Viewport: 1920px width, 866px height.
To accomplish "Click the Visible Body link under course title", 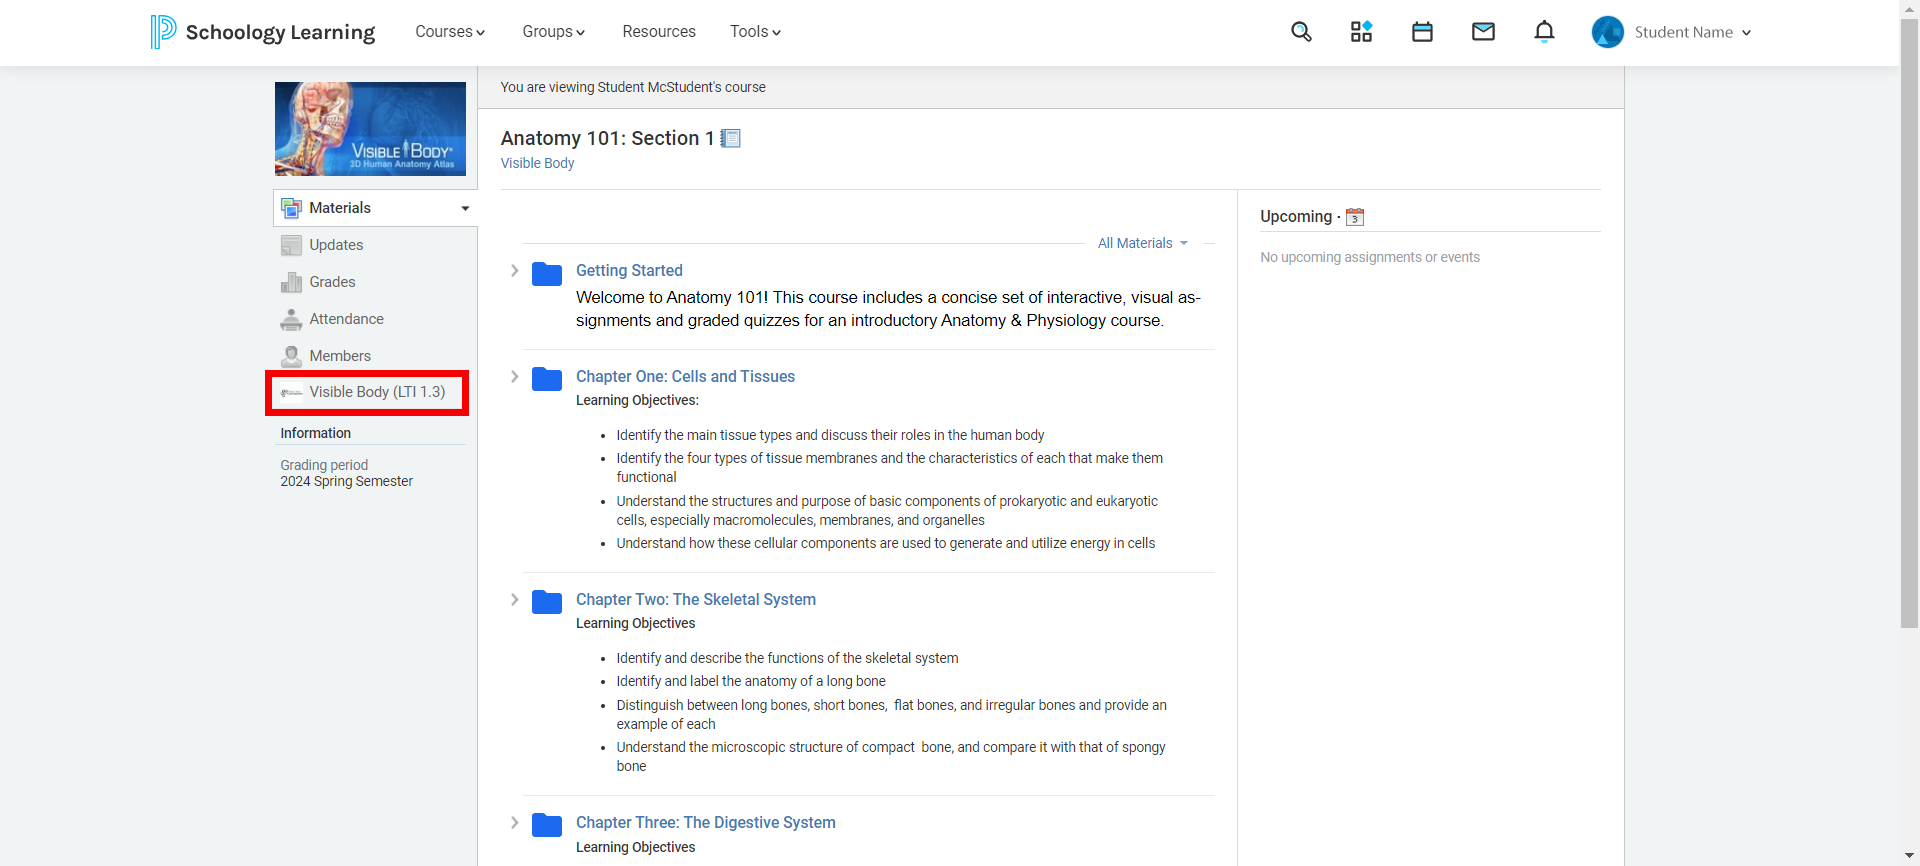I will tap(537, 163).
